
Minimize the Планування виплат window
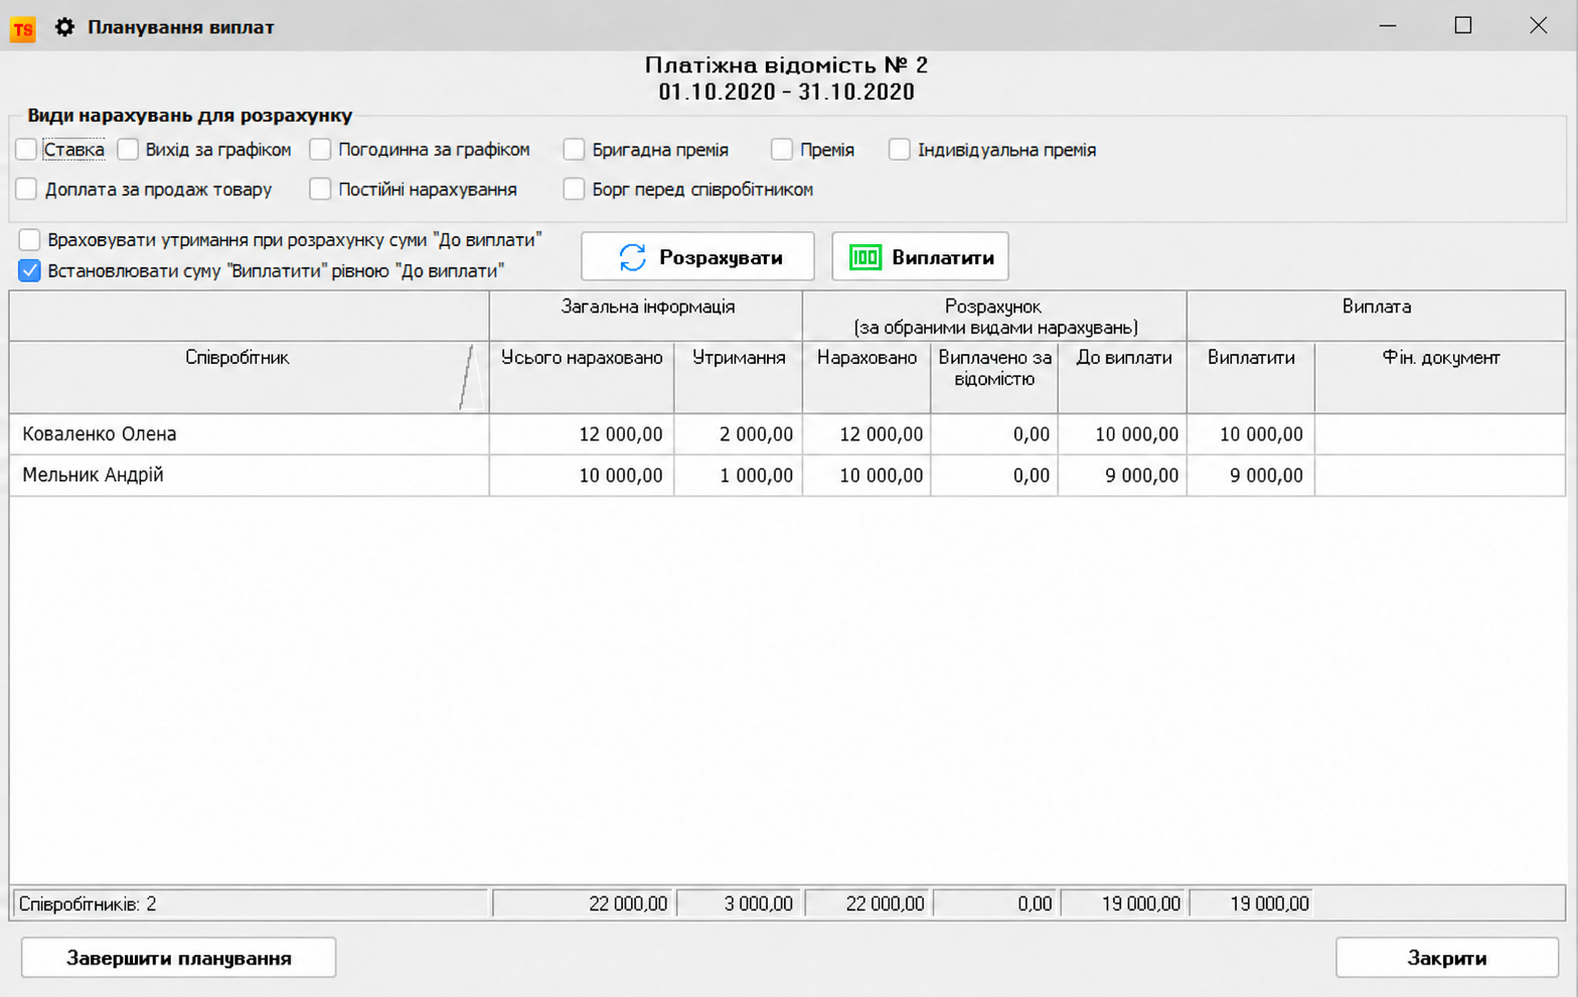(x=1387, y=26)
